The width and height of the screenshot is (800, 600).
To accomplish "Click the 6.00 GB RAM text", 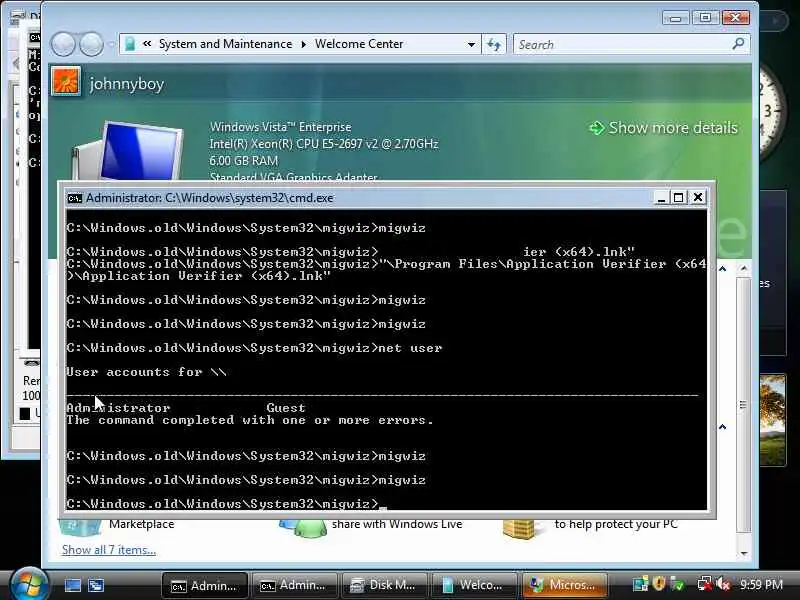I will point(243,161).
